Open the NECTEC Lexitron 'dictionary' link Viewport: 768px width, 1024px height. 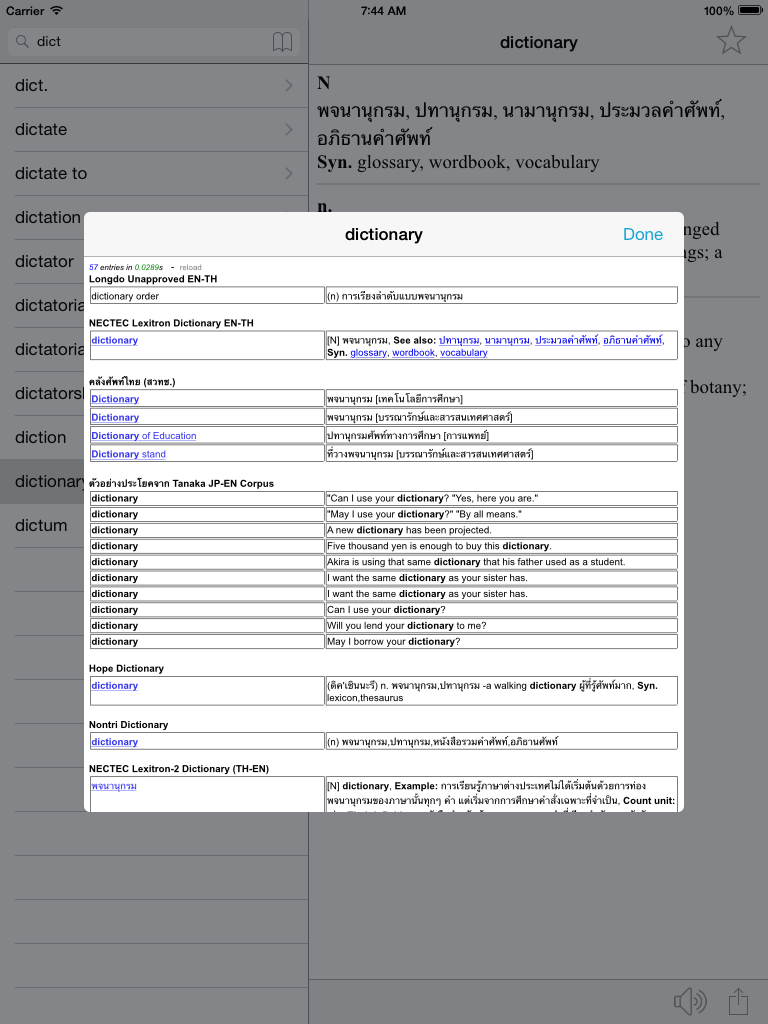[114, 340]
